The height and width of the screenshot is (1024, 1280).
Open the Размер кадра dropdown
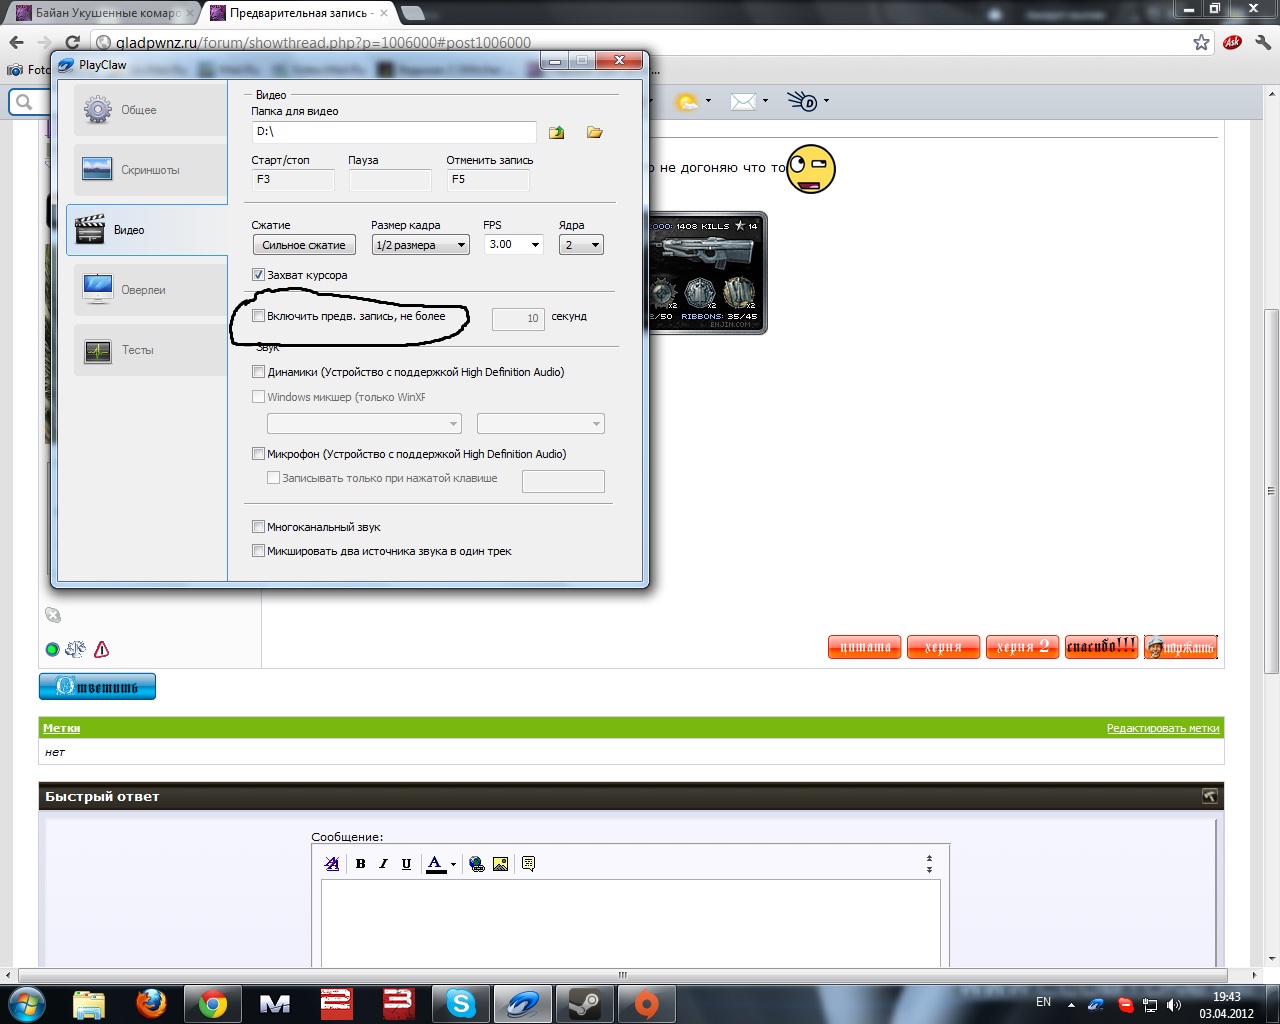[420, 245]
